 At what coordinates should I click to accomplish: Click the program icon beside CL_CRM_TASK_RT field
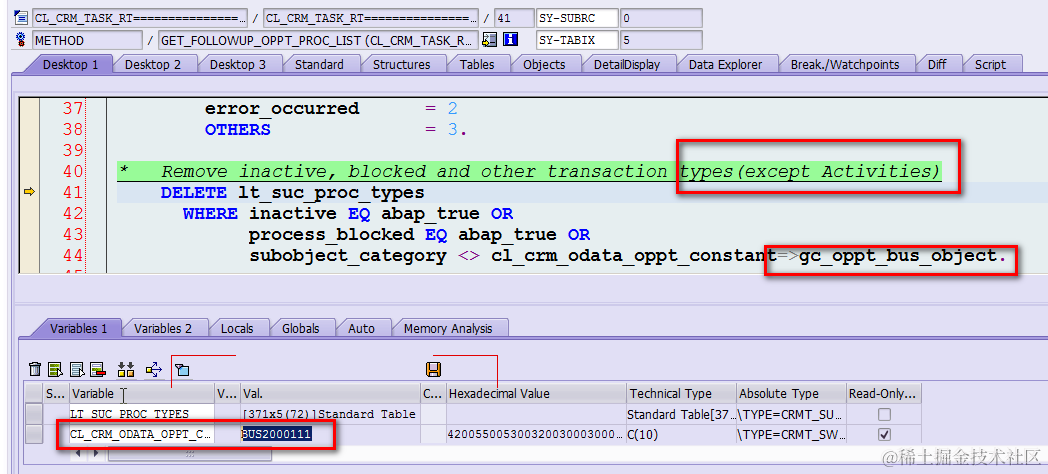pos(21,17)
